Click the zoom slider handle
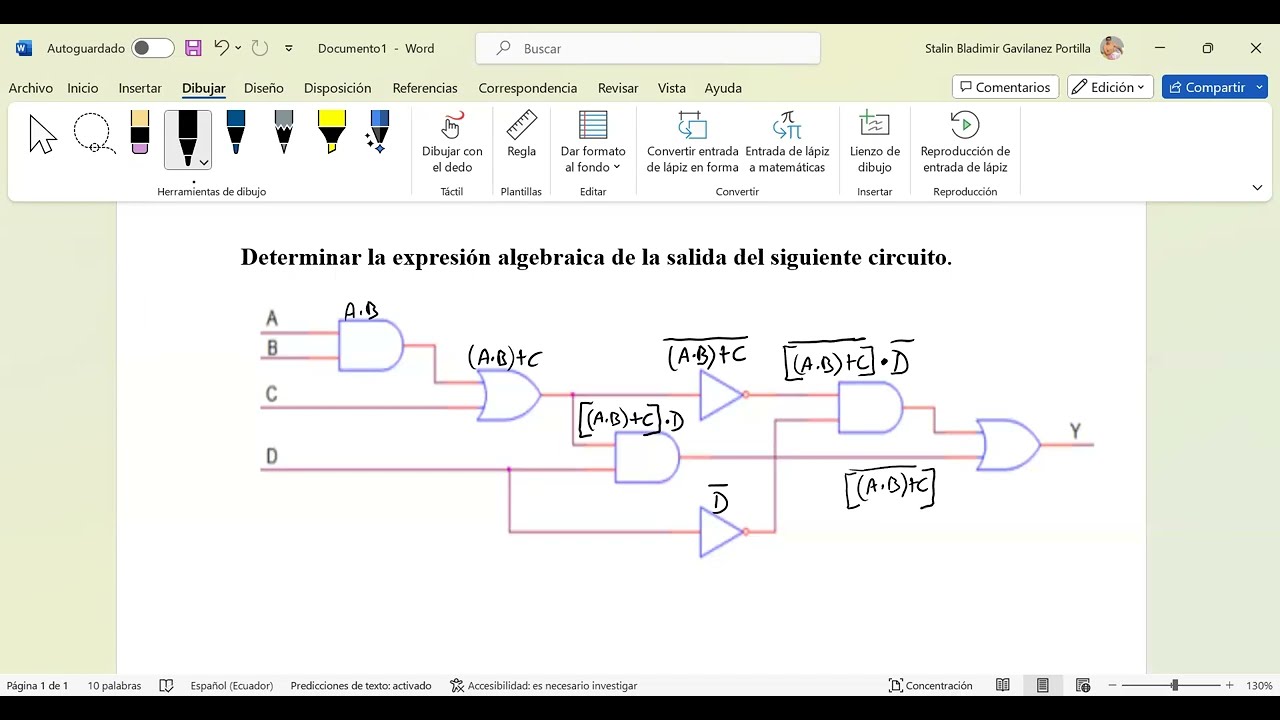Screen dimensions: 1280x720 [x=1174, y=686]
